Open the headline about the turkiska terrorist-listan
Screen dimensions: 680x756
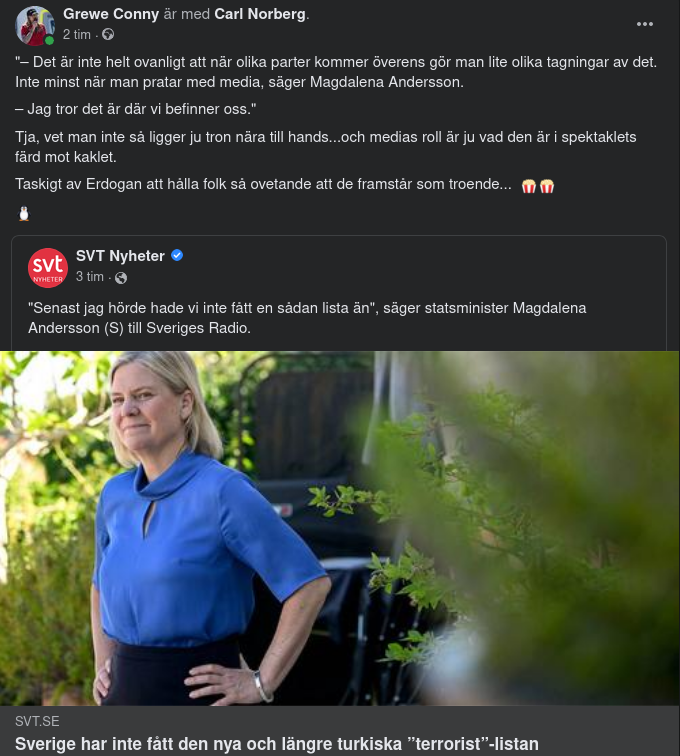click(277, 744)
